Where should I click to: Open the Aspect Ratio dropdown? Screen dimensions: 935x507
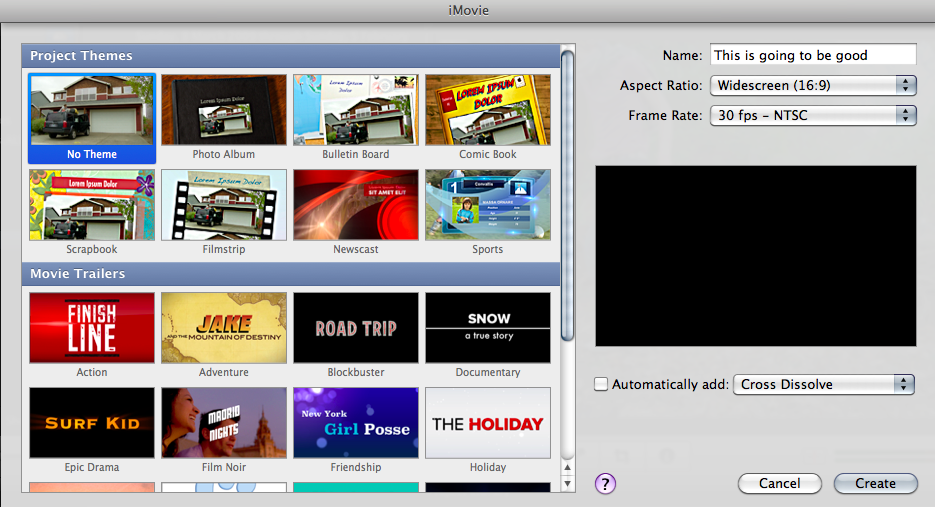pyautogui.click(x=812, y=85)
